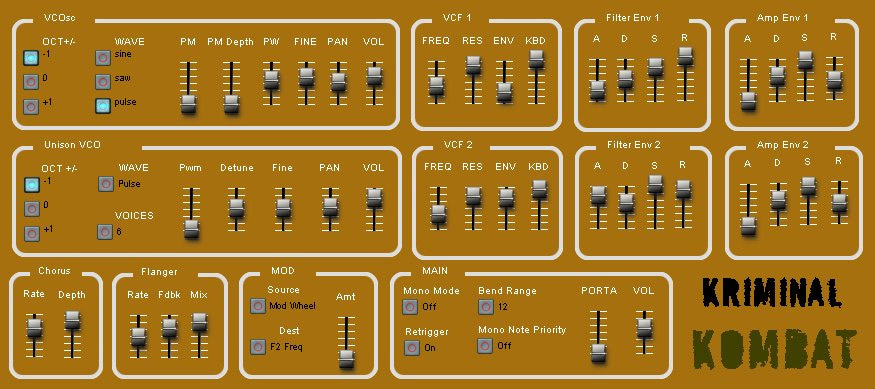Click the VCF 2 FREQ slider
Screen dimensions: 875x389
coord(439,214)
